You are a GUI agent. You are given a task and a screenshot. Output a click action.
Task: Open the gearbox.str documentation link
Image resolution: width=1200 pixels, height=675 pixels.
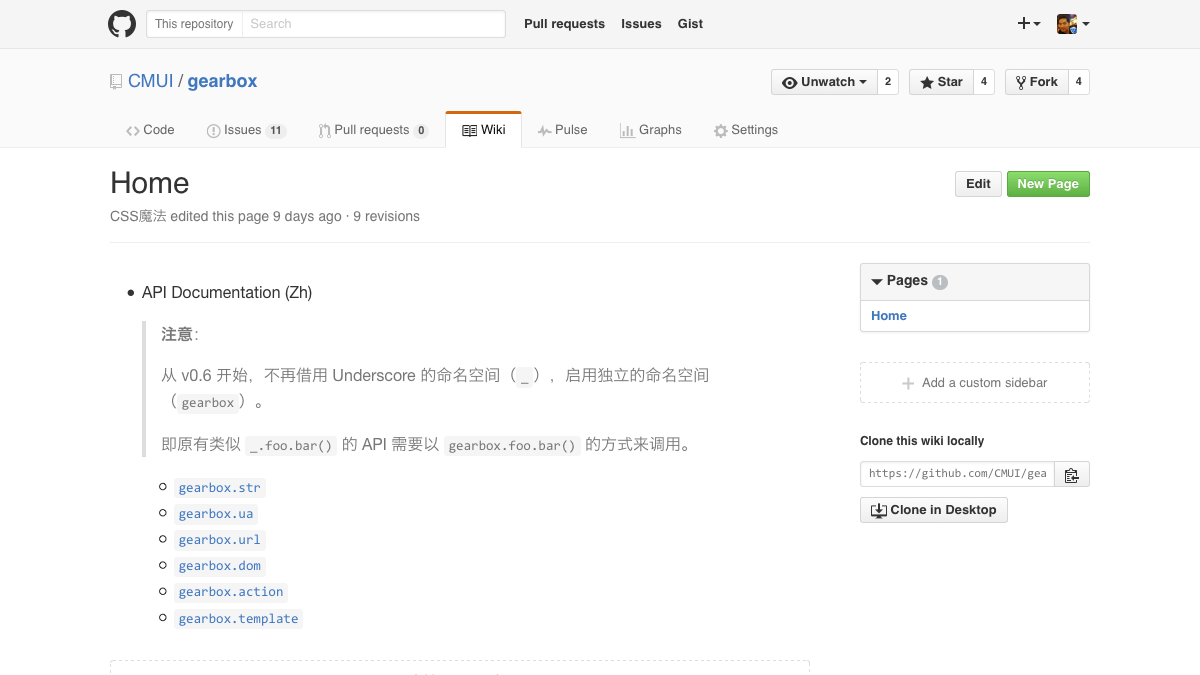[219, 488]
